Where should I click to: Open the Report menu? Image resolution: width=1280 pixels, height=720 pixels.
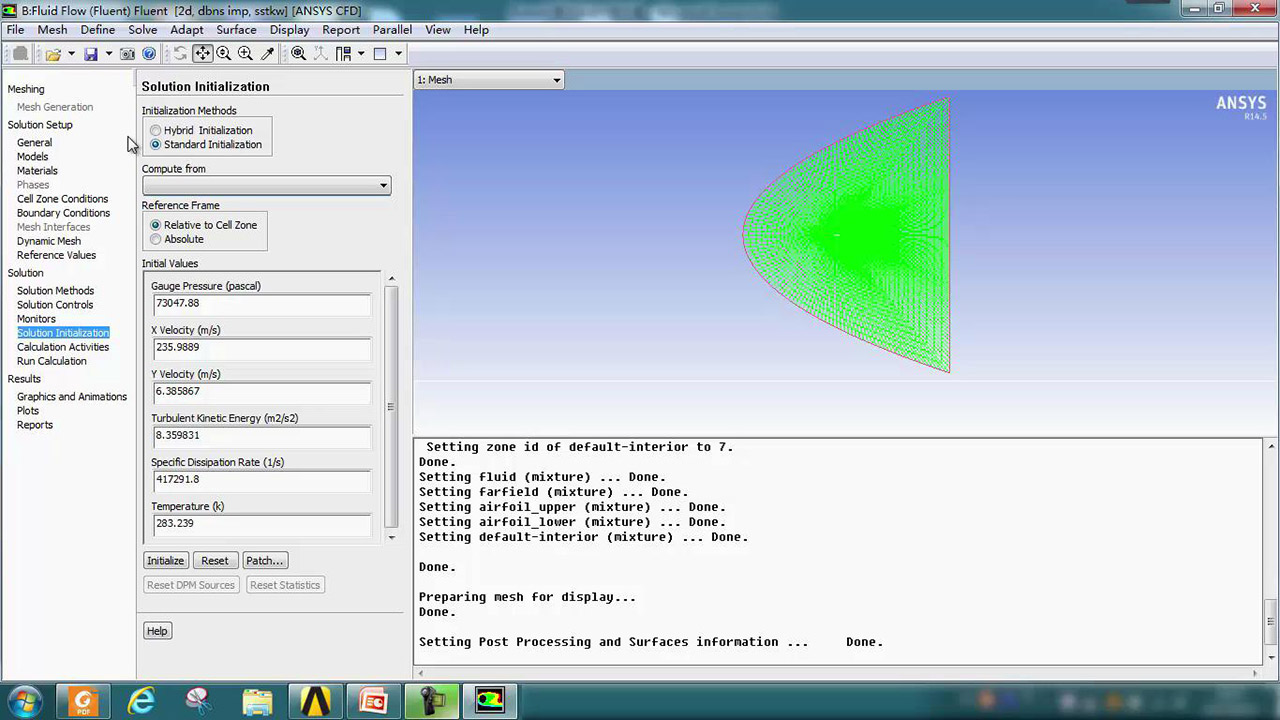[x=341, y=30]
